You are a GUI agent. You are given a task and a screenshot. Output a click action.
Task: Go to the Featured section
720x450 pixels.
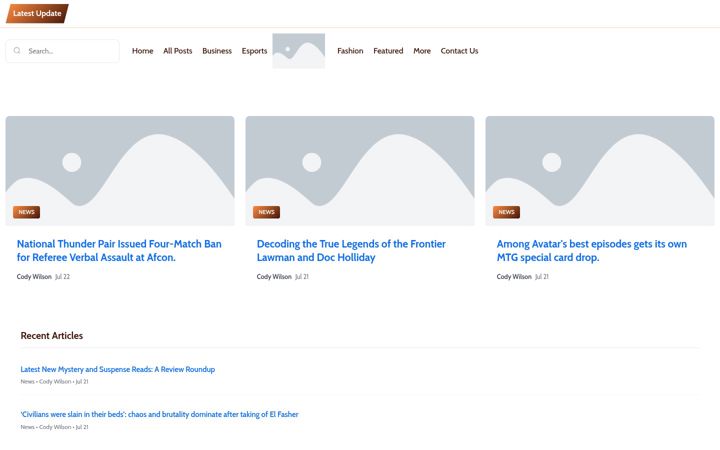[388, 51]
